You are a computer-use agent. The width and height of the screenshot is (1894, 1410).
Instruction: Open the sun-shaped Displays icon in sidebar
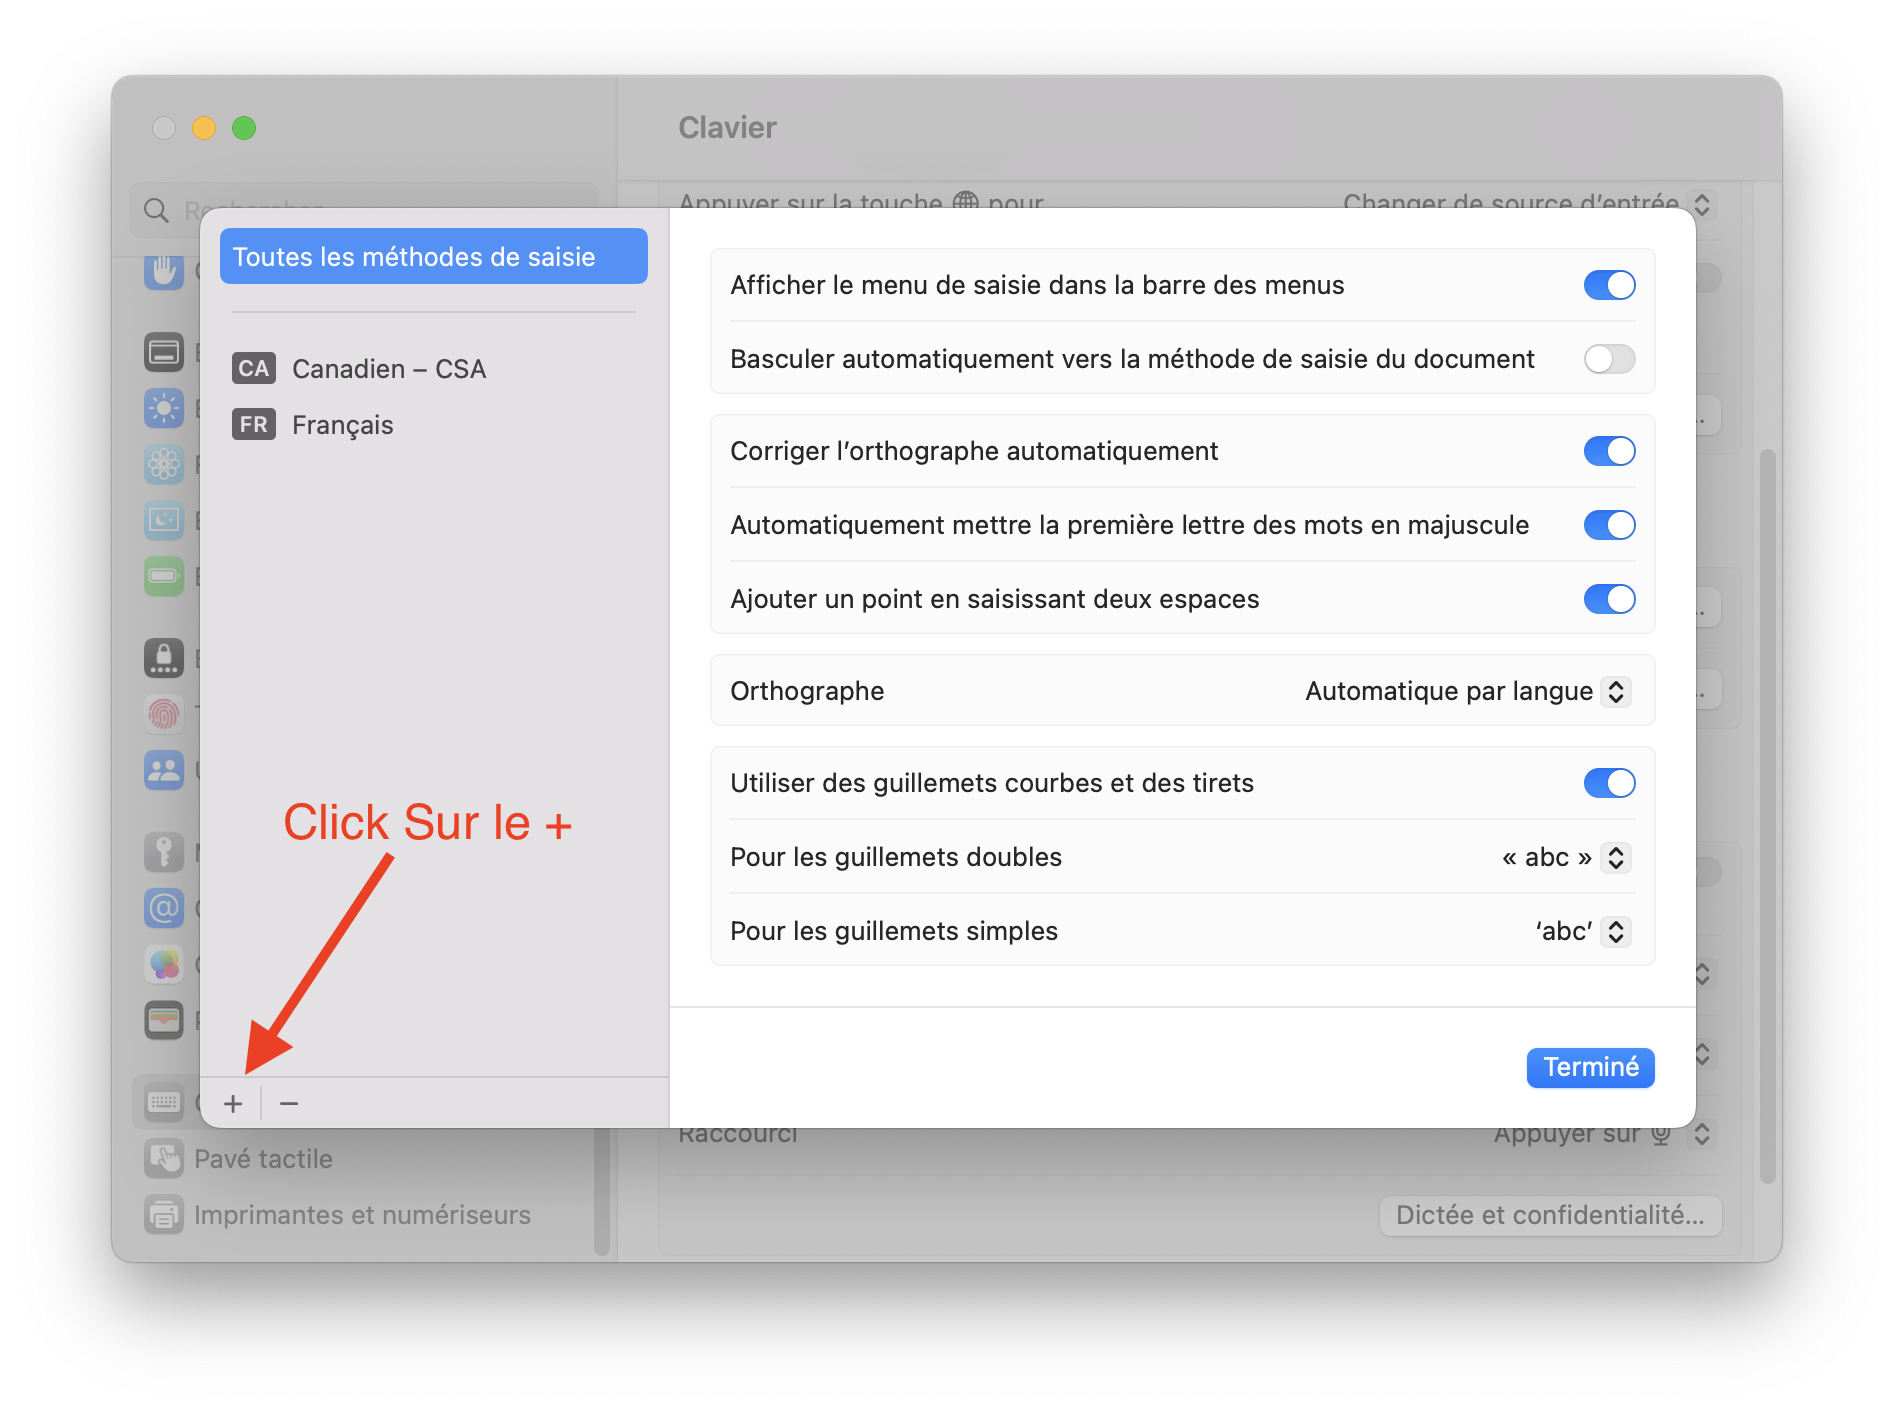point(164,408)
